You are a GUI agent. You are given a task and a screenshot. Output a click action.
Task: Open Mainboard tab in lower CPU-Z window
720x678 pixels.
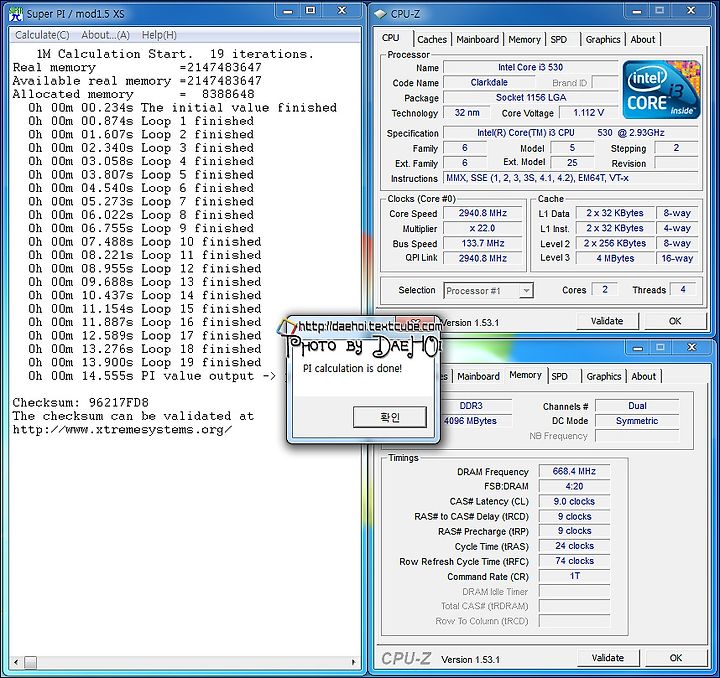pos(478,376)
